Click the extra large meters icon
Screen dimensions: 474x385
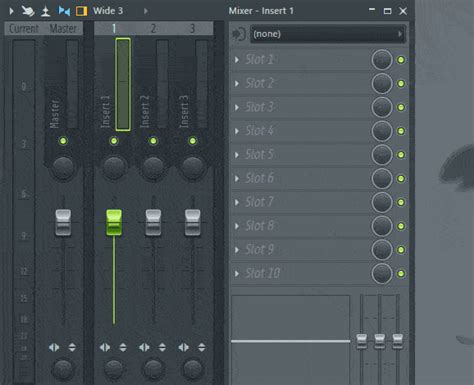pyautogui.click(x=45, y=11)
